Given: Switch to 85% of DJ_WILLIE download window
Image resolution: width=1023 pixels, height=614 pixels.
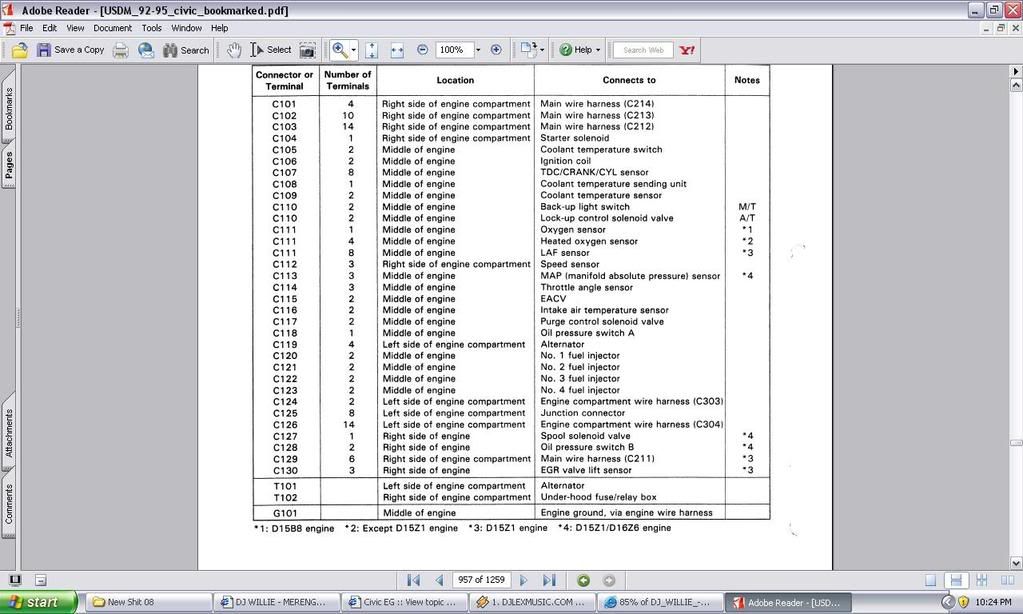Looking at the screenshot, I should (x=661, y=602).
